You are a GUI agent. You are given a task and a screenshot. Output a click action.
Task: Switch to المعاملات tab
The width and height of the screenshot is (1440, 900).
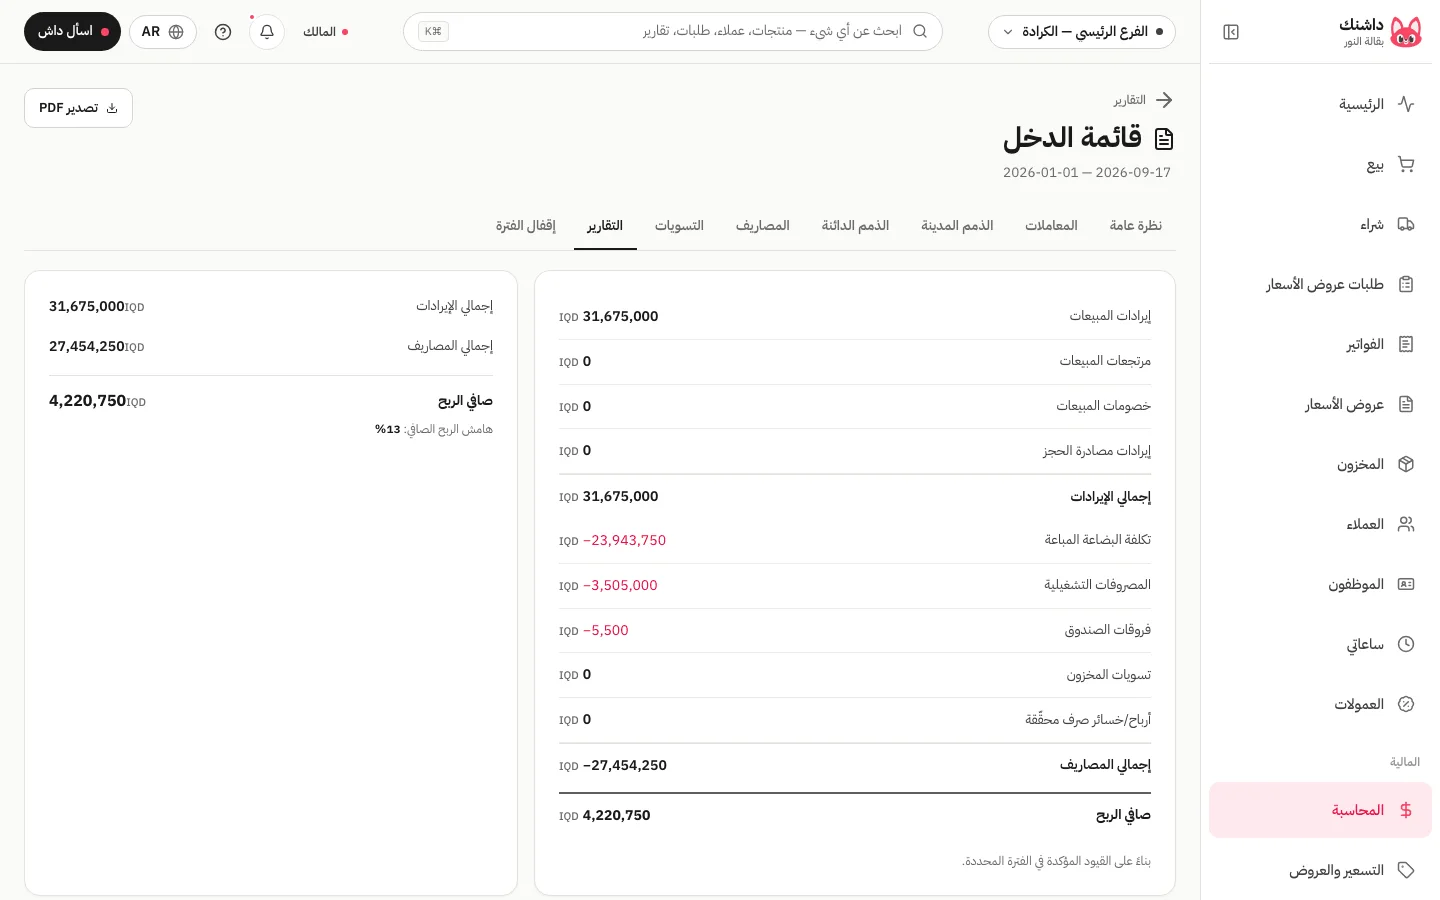coord(1051,226)
